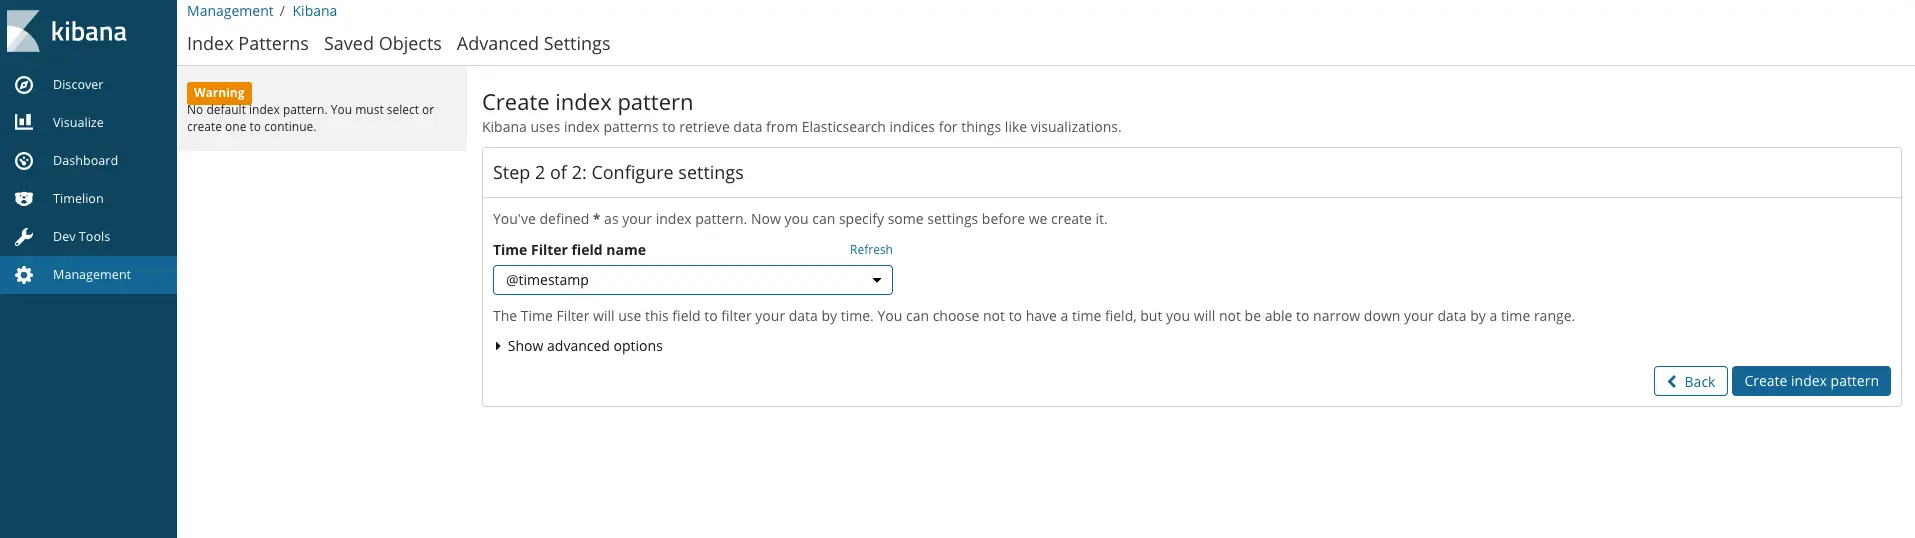Open the Advanced Settings tab
Image resolution: width=1915 pixels, height=538 pixels.
[533, 44]
